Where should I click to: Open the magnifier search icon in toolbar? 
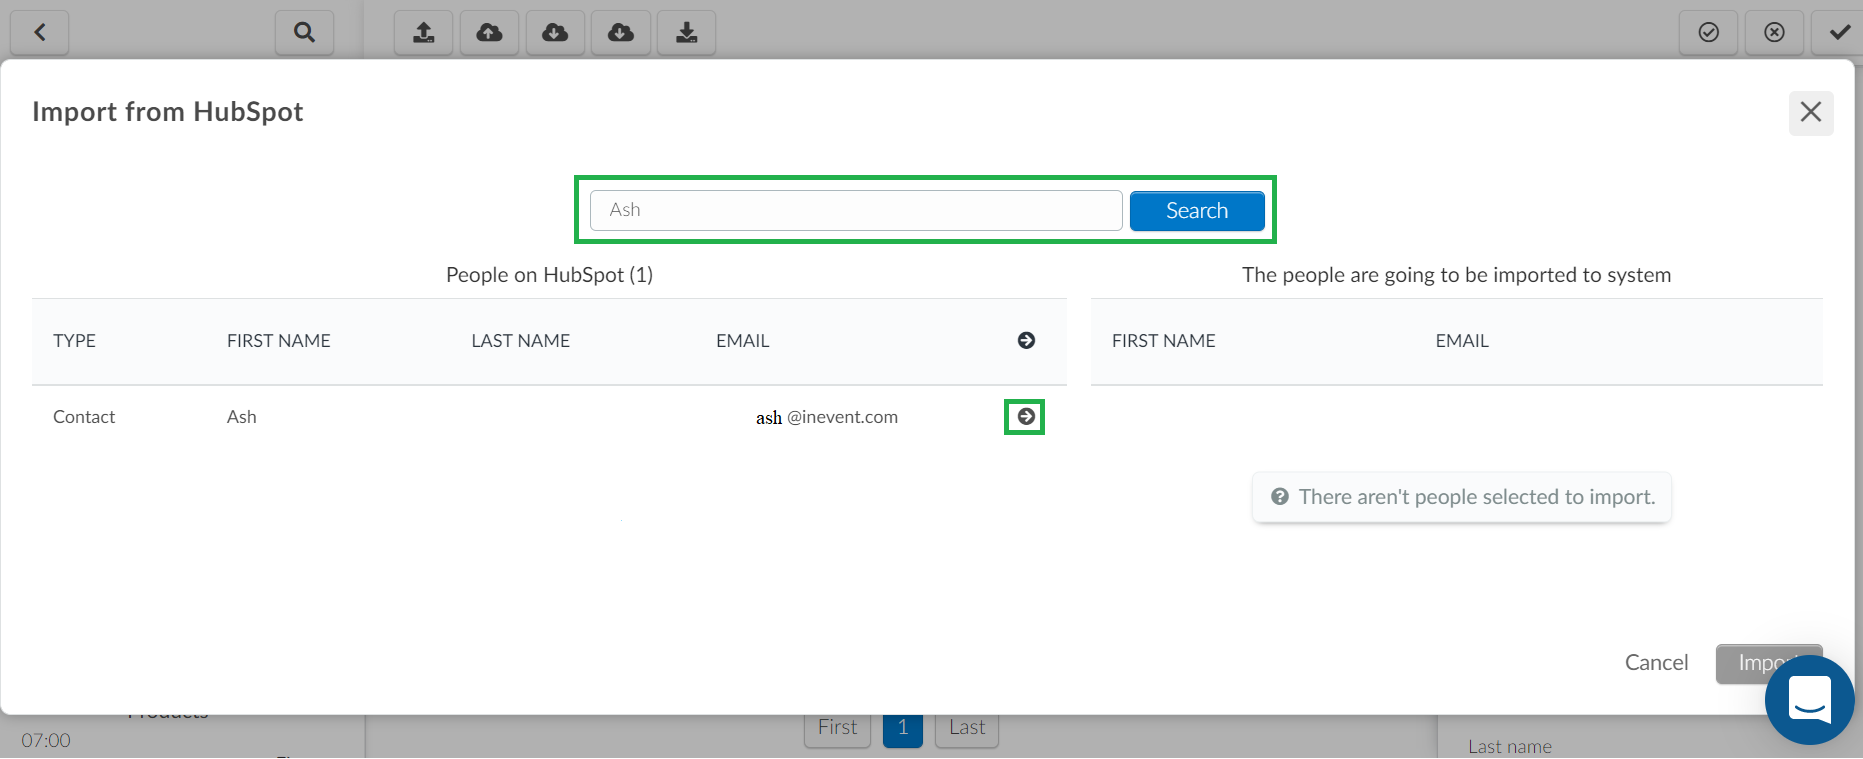pyautogui.click(x=304, y=33)
